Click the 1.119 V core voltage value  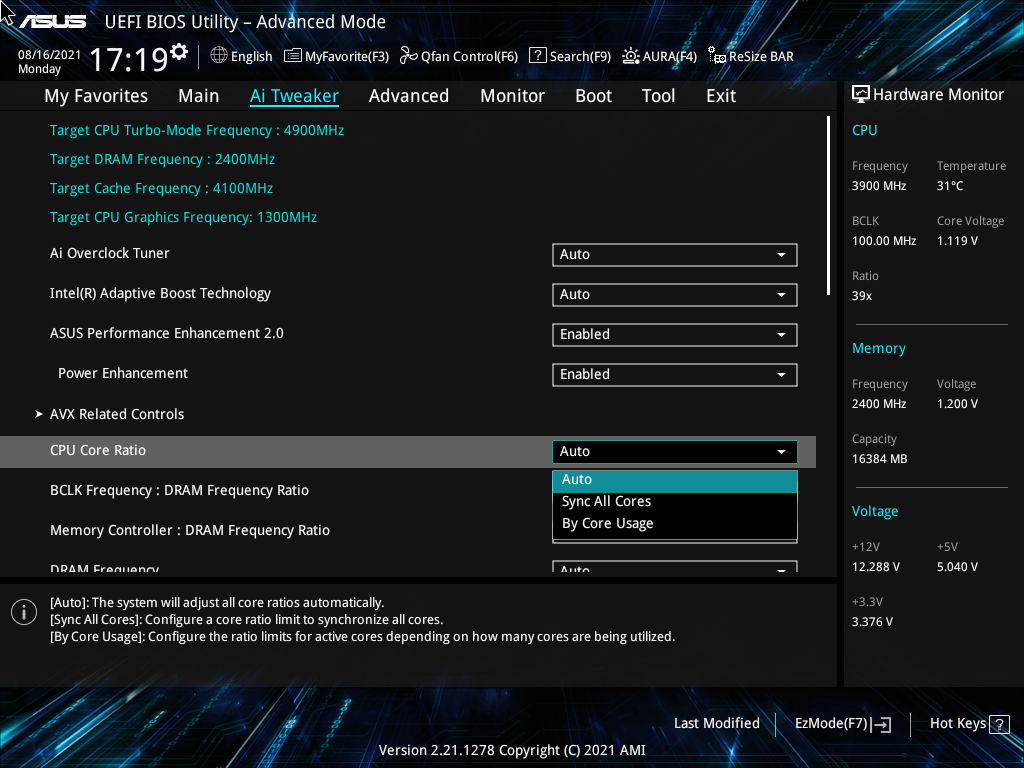pos(957,241)
